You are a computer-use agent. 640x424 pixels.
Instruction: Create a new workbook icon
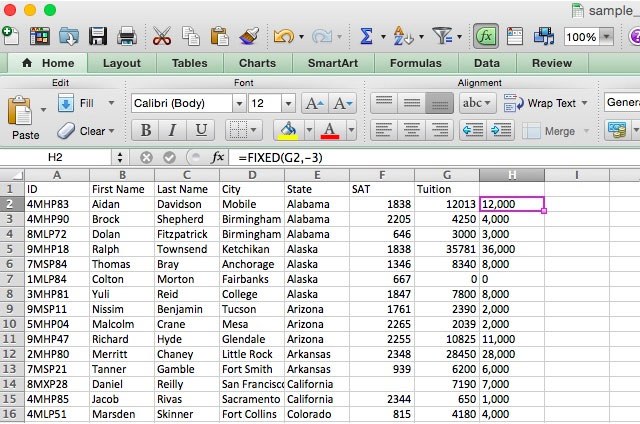tap(10, 36)
